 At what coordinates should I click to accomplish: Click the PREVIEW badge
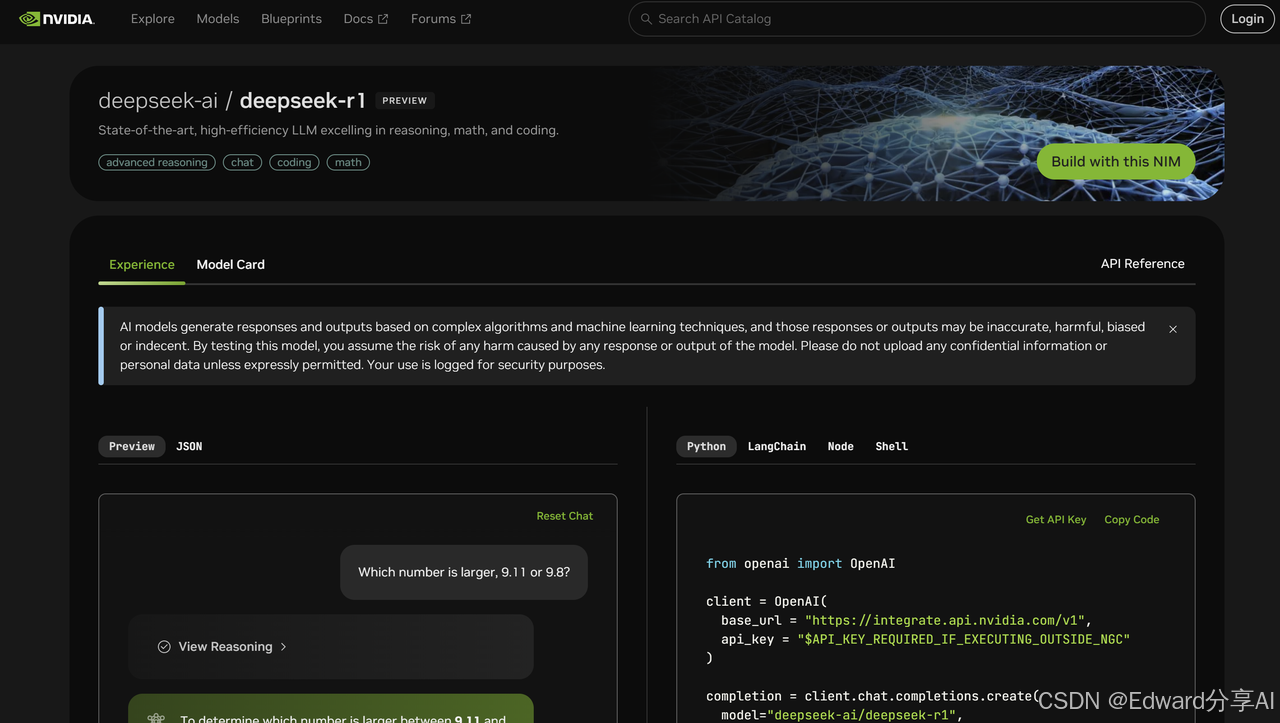(405, 101)
